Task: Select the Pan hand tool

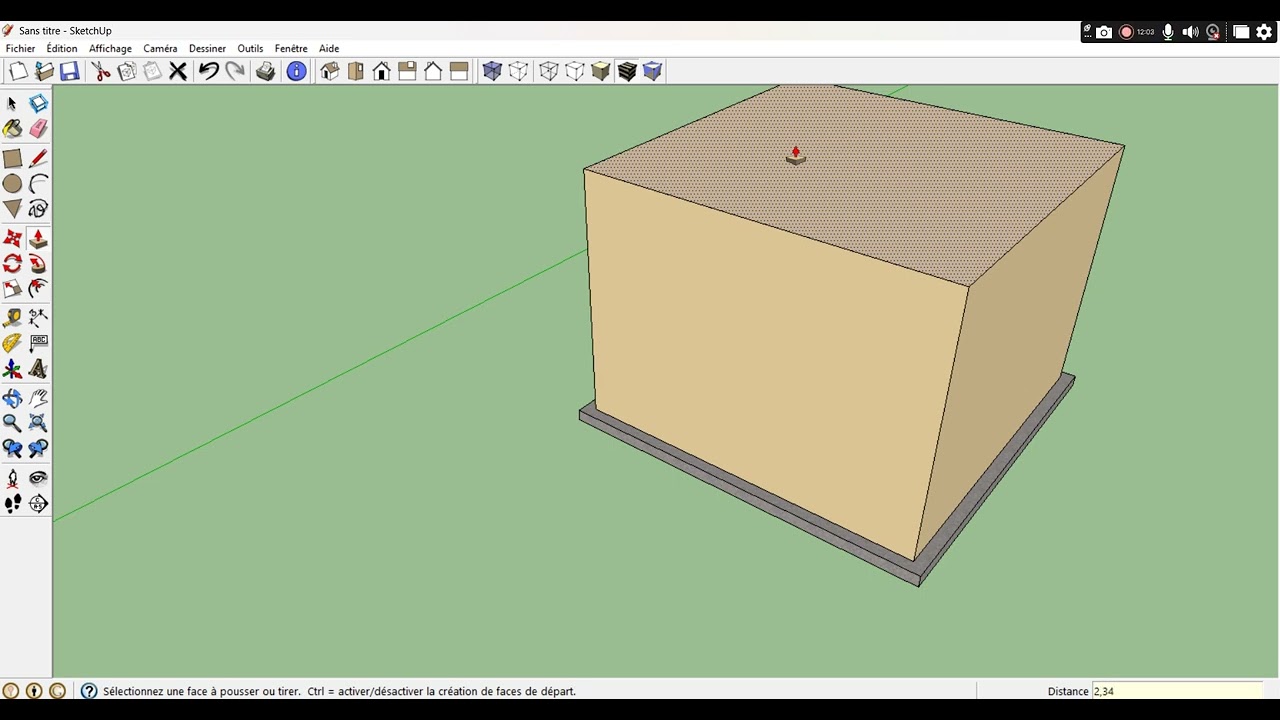Action: (x=38, y=398)
